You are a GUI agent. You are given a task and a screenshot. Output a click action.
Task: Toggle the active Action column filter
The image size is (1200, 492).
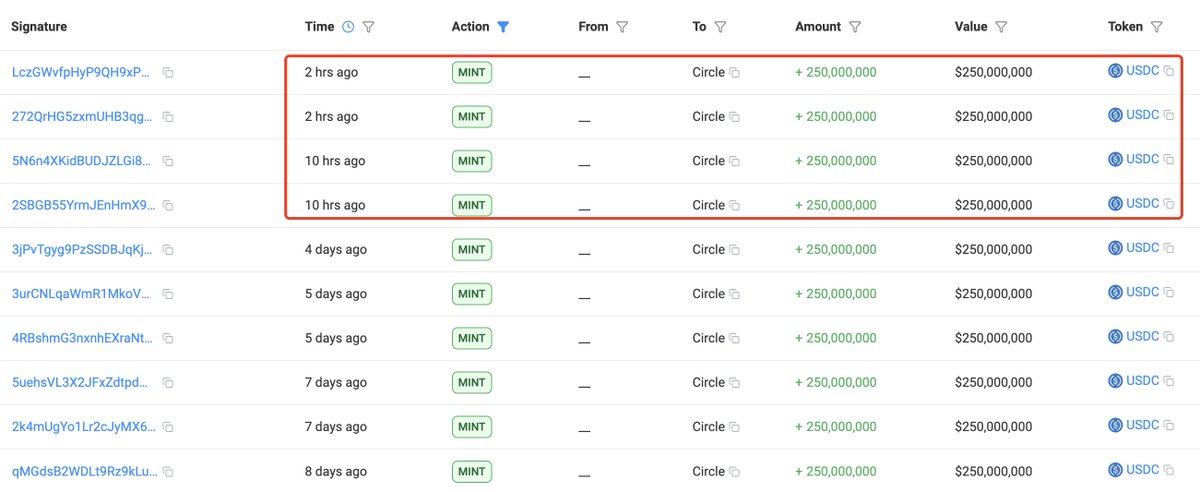(503, 27)
